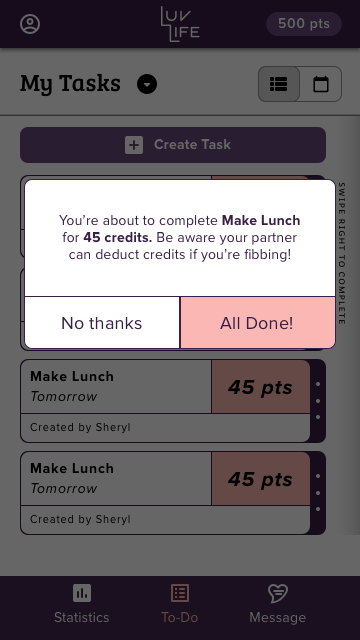Image resolution: width=360 pixels, height=640 pixels.
Task: Click the Message heart bubble icon
Action: point(278,593)
